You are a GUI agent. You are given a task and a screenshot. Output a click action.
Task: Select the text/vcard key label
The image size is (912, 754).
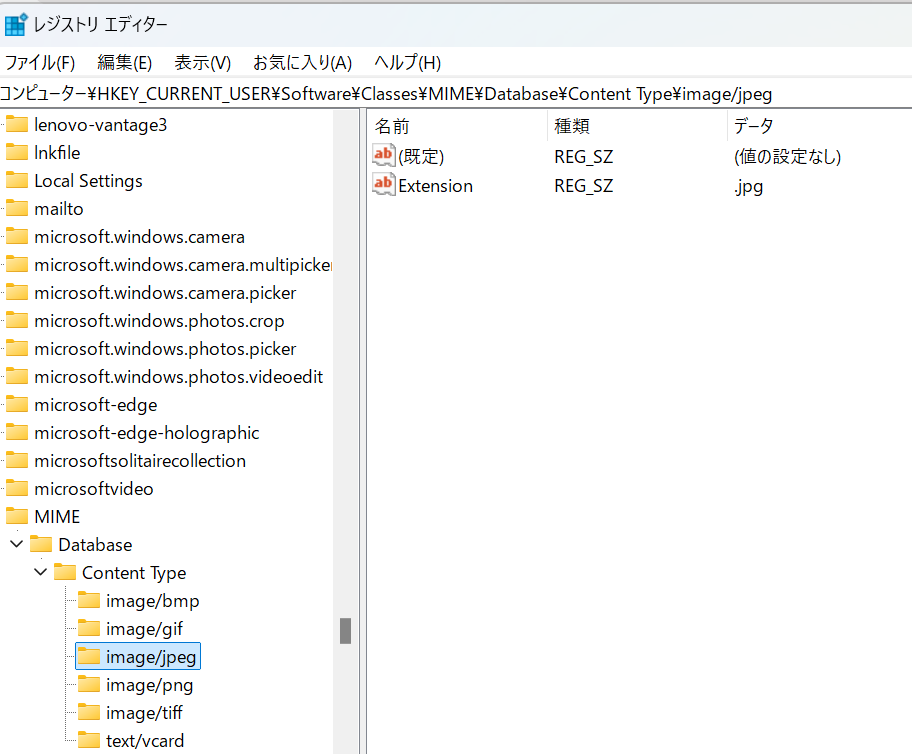[145, 741]
